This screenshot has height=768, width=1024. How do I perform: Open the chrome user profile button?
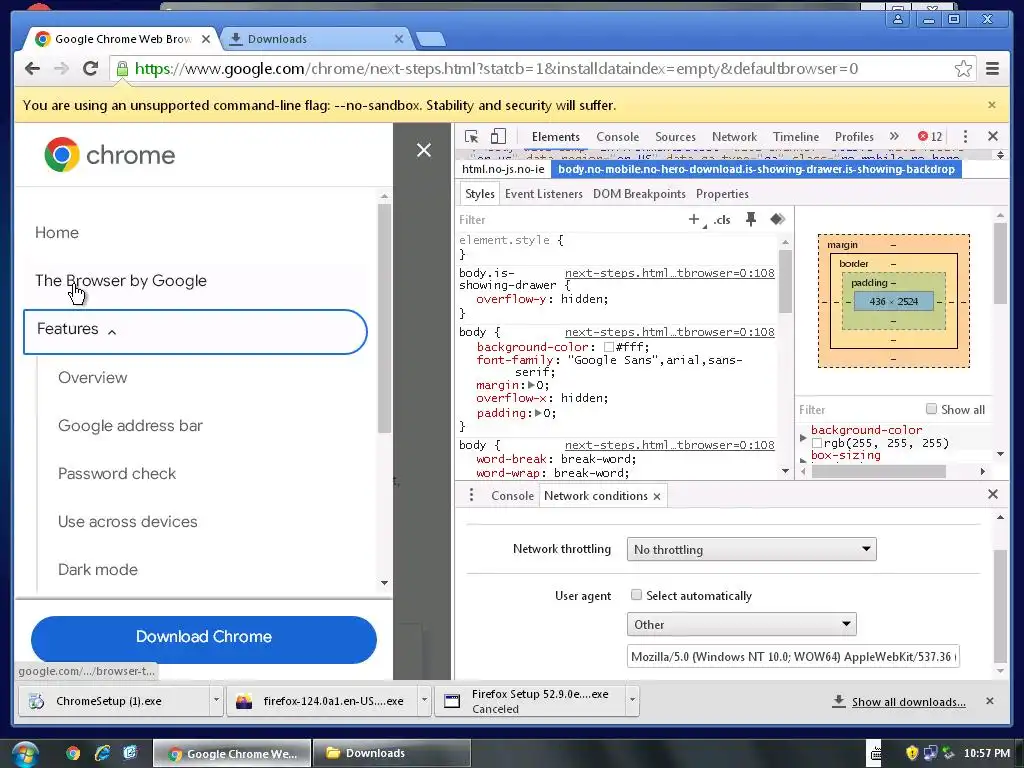(x=898, y=19)
